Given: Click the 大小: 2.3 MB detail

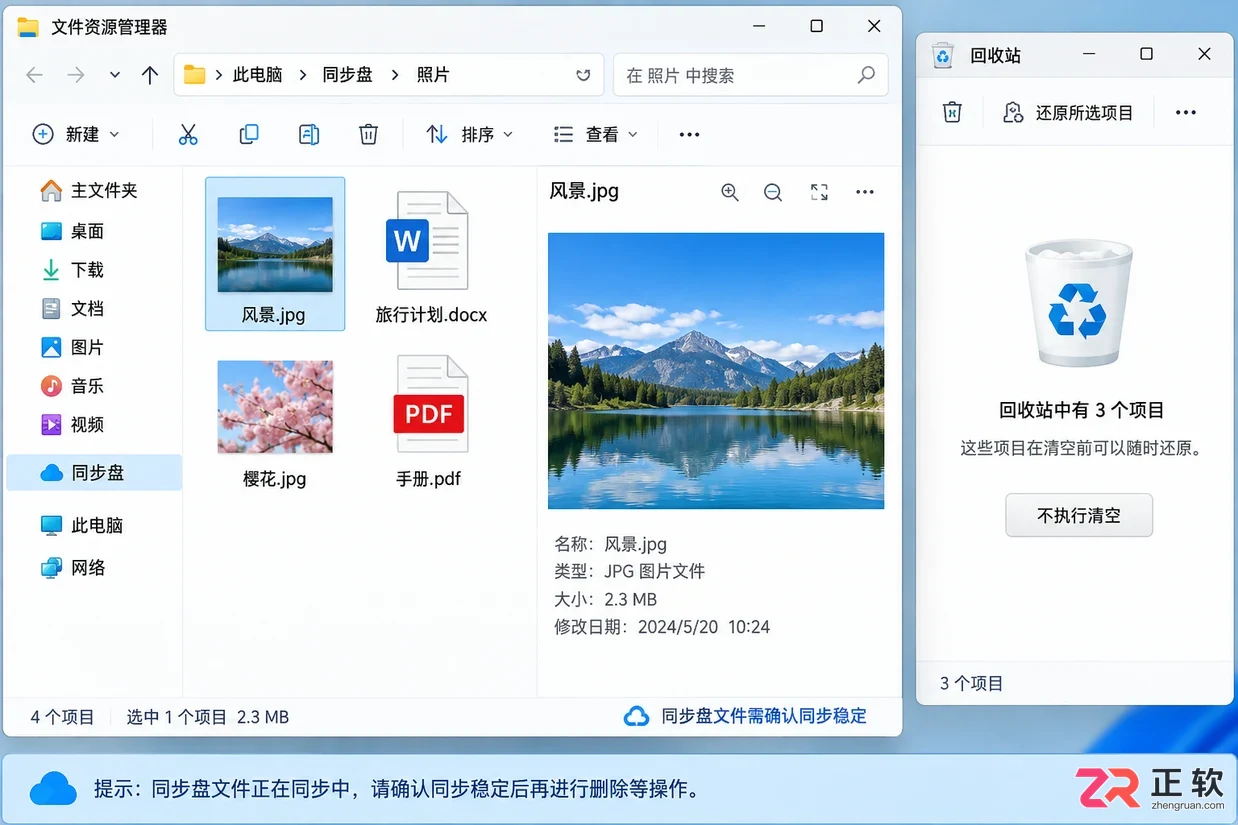Looking at the screenshot, I should [605, 599].
